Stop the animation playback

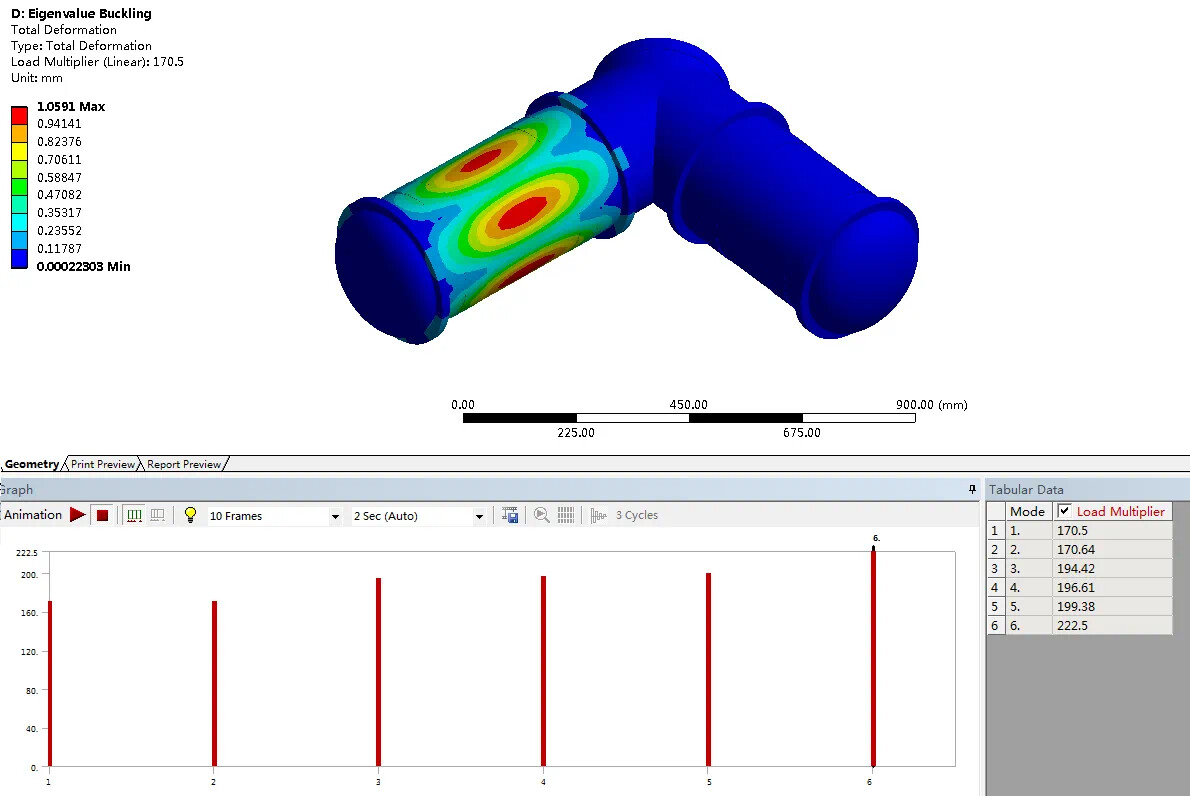tap(102, 515)
